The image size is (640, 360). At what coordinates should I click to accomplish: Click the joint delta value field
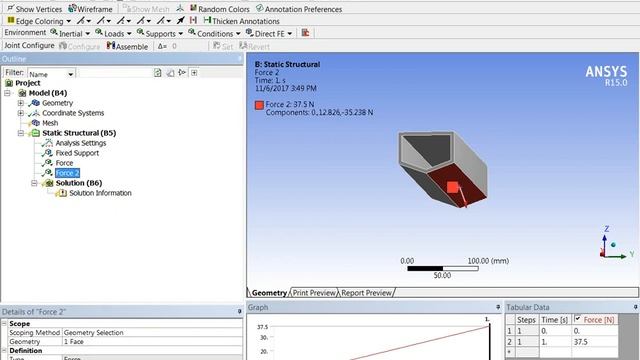pyautogui.click(x=174, y=46)
